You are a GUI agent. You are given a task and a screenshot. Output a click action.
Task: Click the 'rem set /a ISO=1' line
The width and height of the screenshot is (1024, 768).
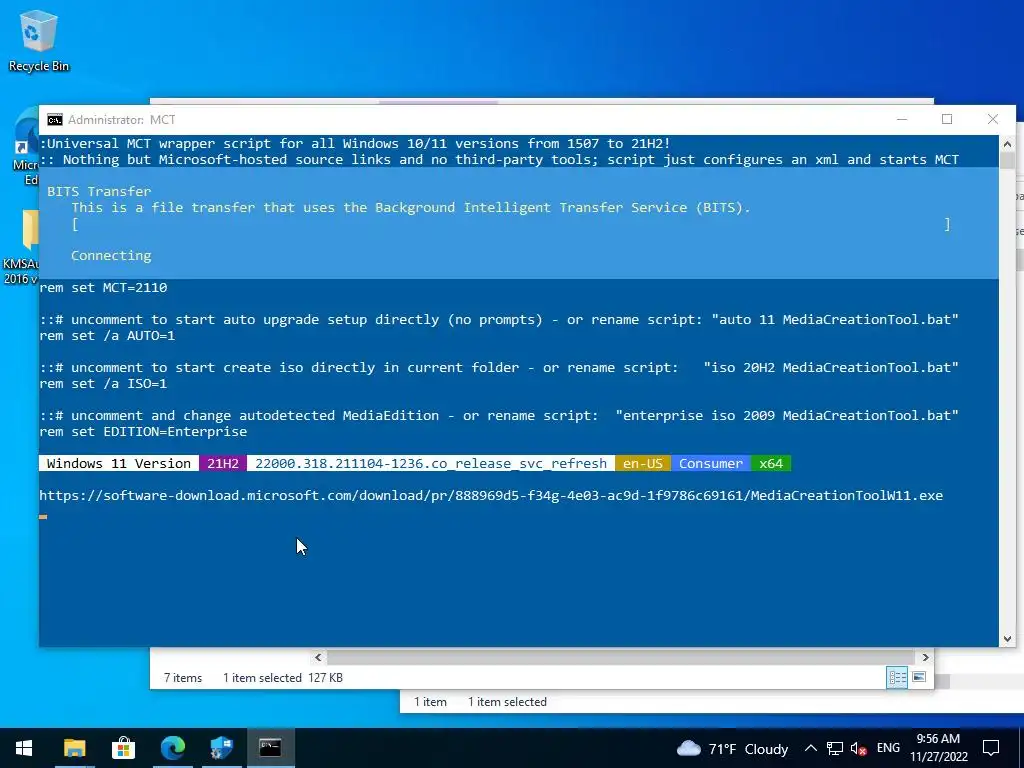coord(103,383)
